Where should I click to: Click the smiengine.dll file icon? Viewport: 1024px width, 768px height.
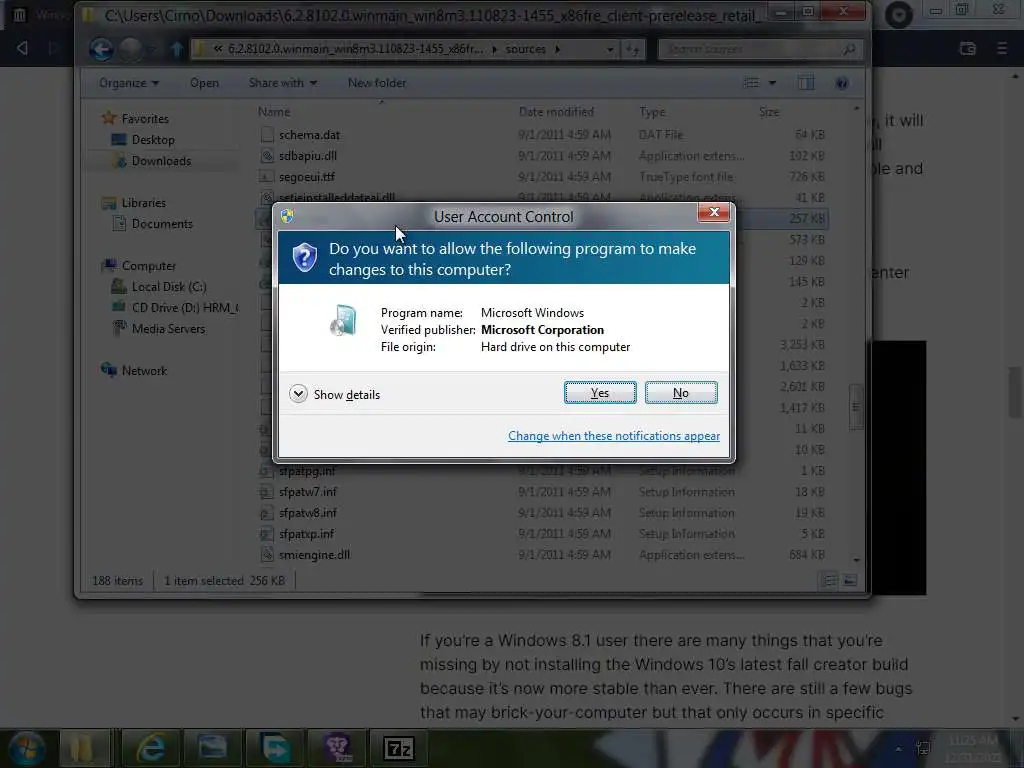266,554
